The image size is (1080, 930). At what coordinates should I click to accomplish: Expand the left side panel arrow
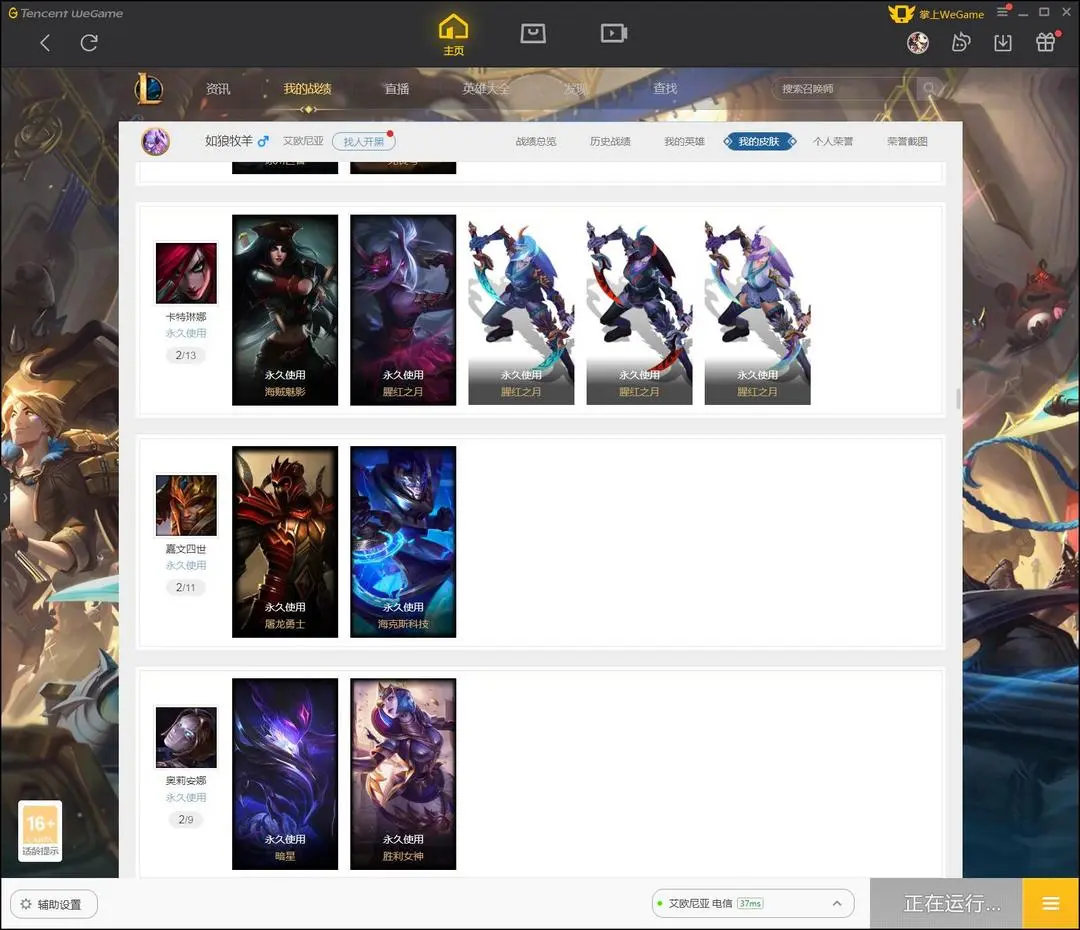[x=5, y=497]
